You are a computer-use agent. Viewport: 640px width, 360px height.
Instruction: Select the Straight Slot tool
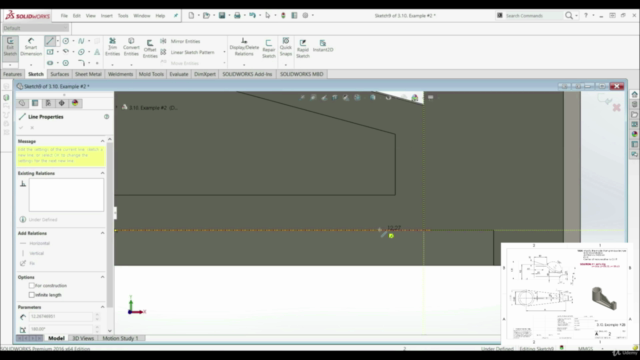click(x=50, y=63)
